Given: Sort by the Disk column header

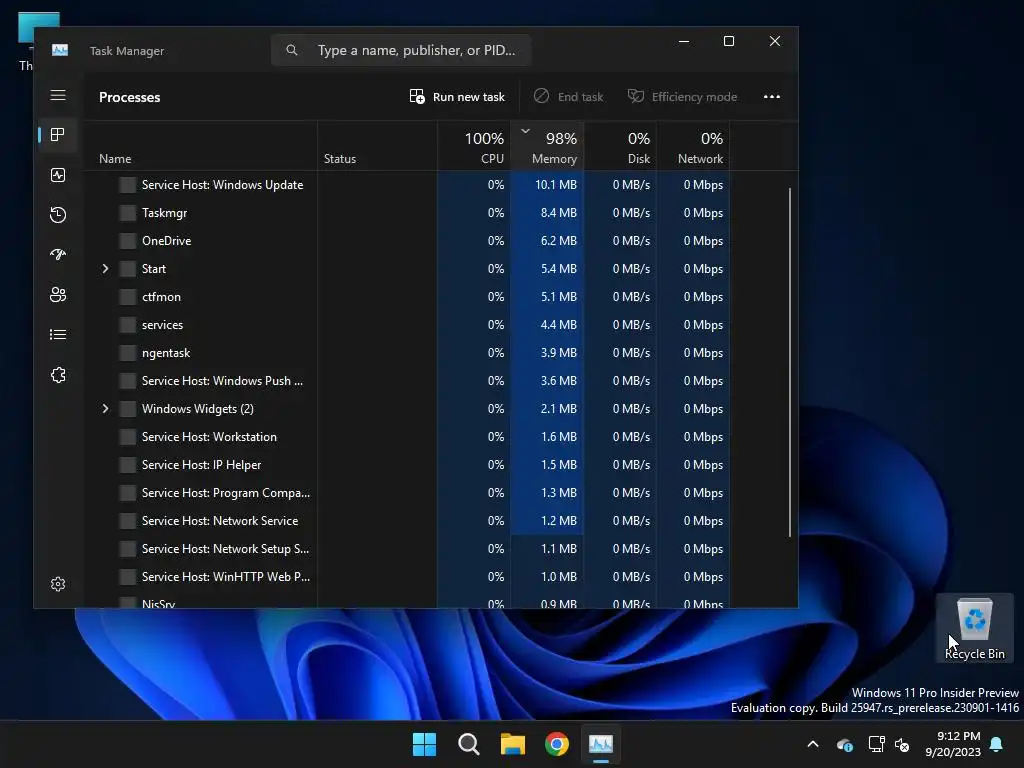Looking at the screenshot, I should click(620, 146).
